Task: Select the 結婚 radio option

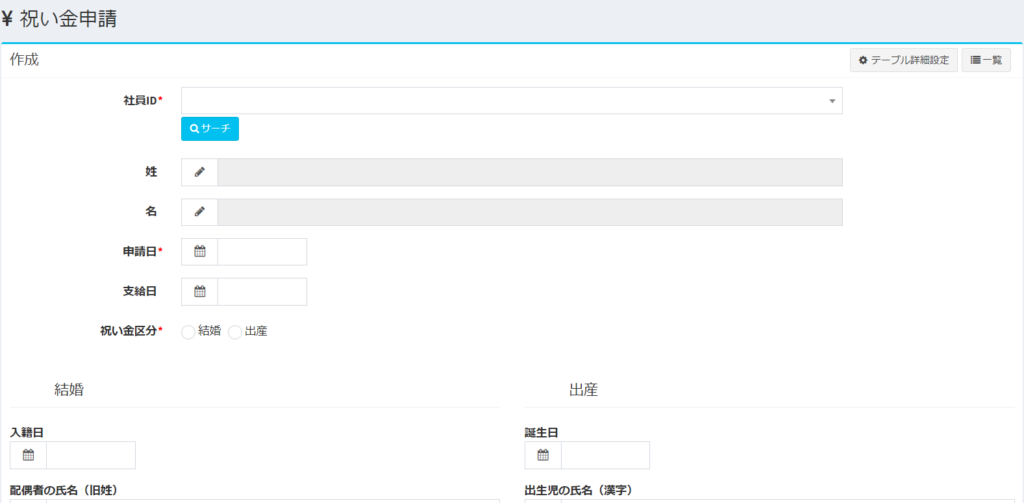Action: click(188, 332)
